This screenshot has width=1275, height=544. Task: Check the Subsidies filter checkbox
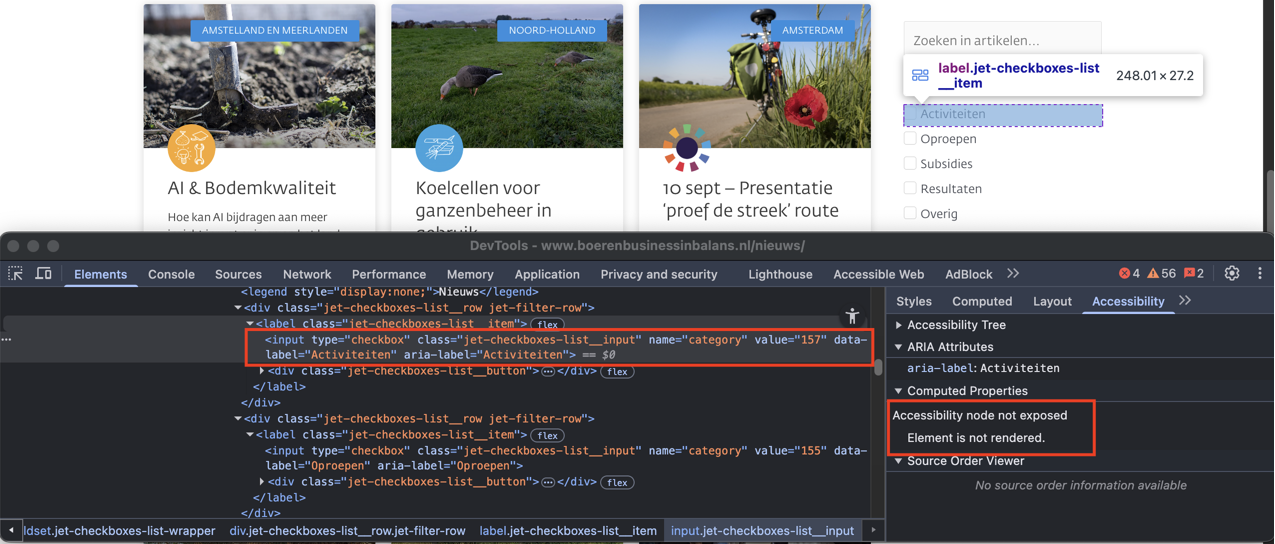point(910,164)
